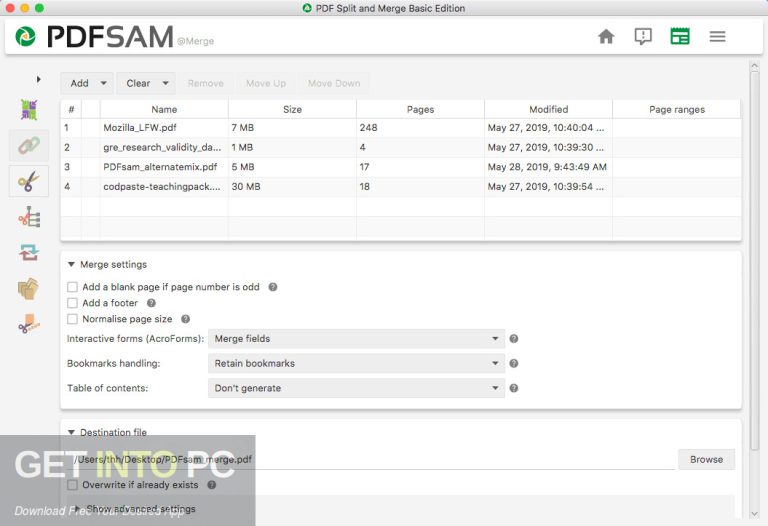Click the PDFsam logo icon
The height and width of the screenshot is (526, 768).
coord(25,37)
